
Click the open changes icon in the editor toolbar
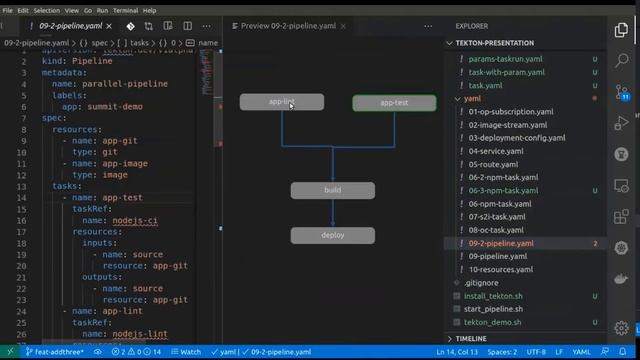(149, 26)
